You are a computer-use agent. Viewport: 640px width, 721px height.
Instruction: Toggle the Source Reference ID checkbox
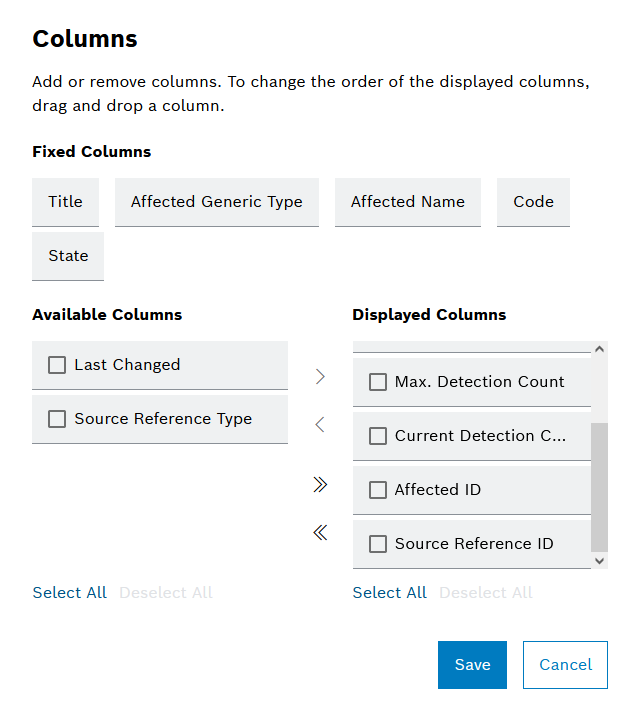point(378,544)
